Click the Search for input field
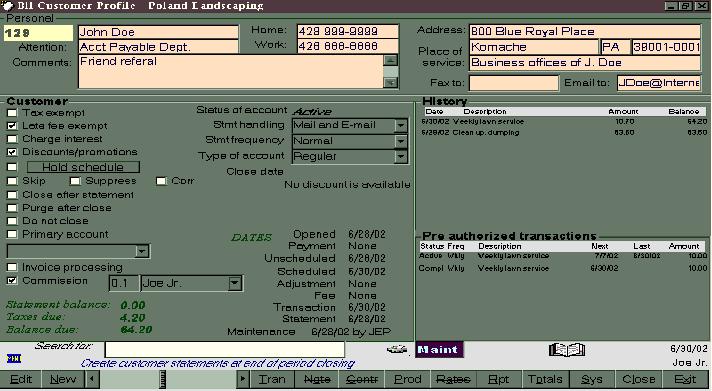 tap(224, 349)
